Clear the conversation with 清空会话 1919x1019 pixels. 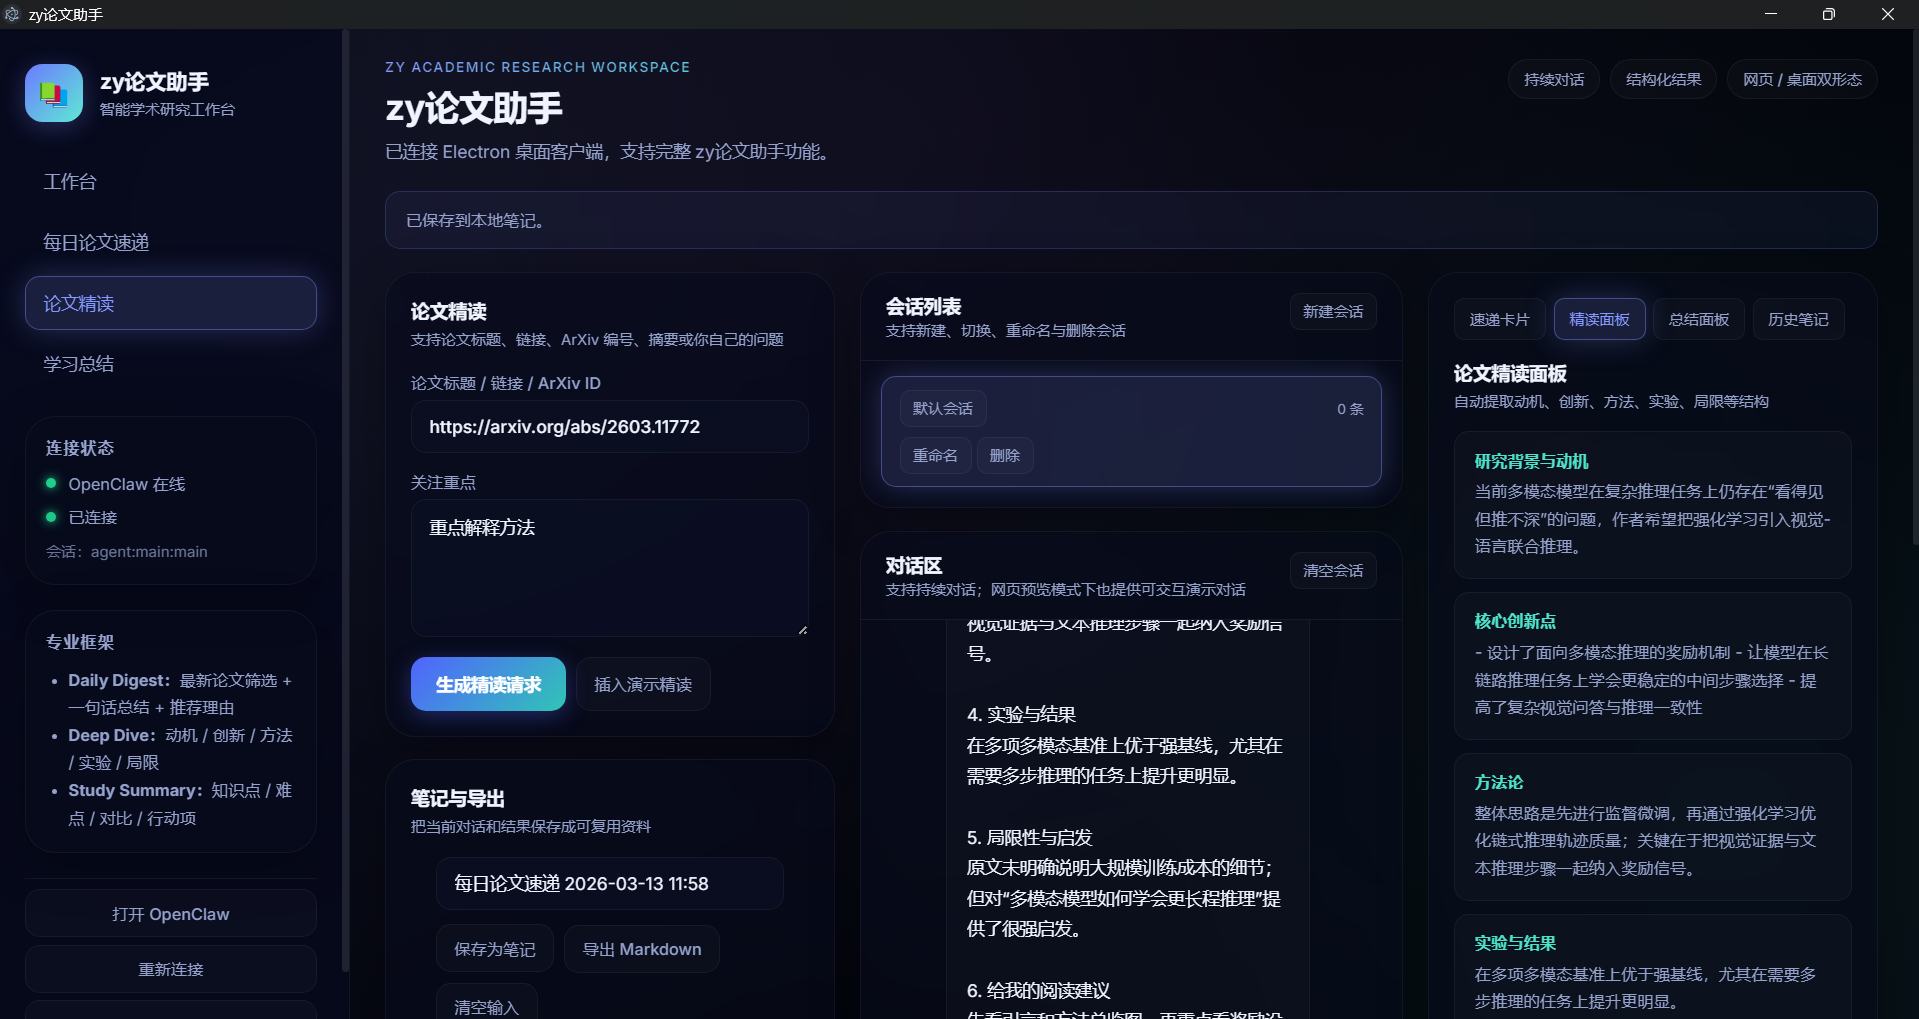pyautogui.click(x=1332, y=571)
